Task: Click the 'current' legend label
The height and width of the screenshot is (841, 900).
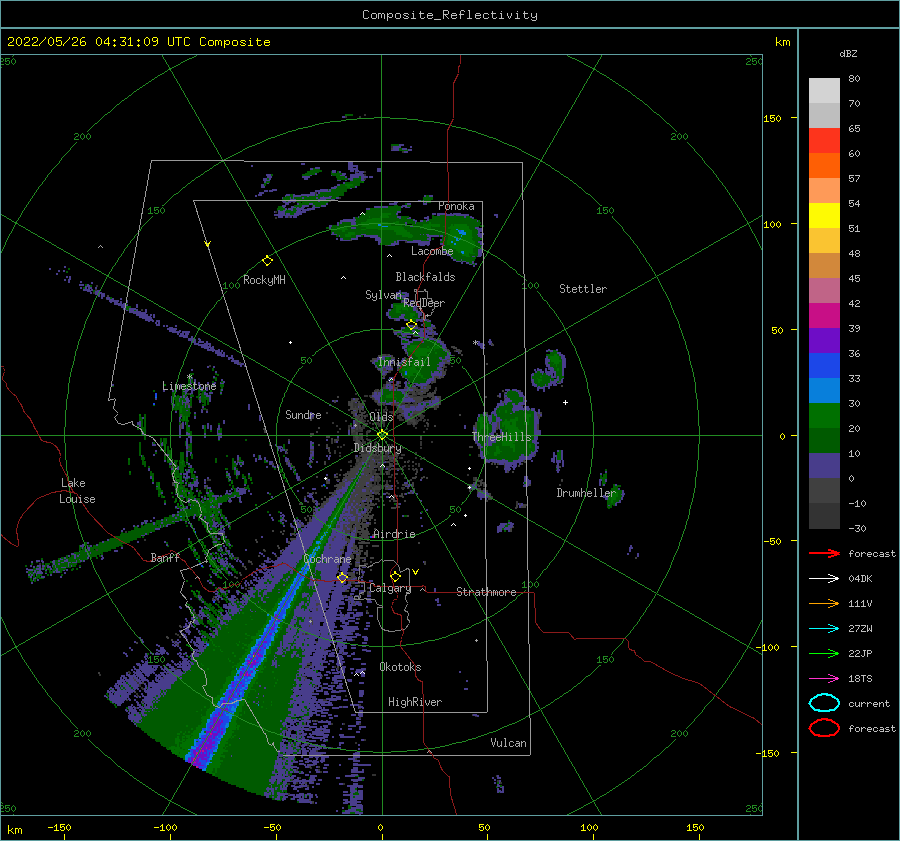Action: tap(869, 703)
